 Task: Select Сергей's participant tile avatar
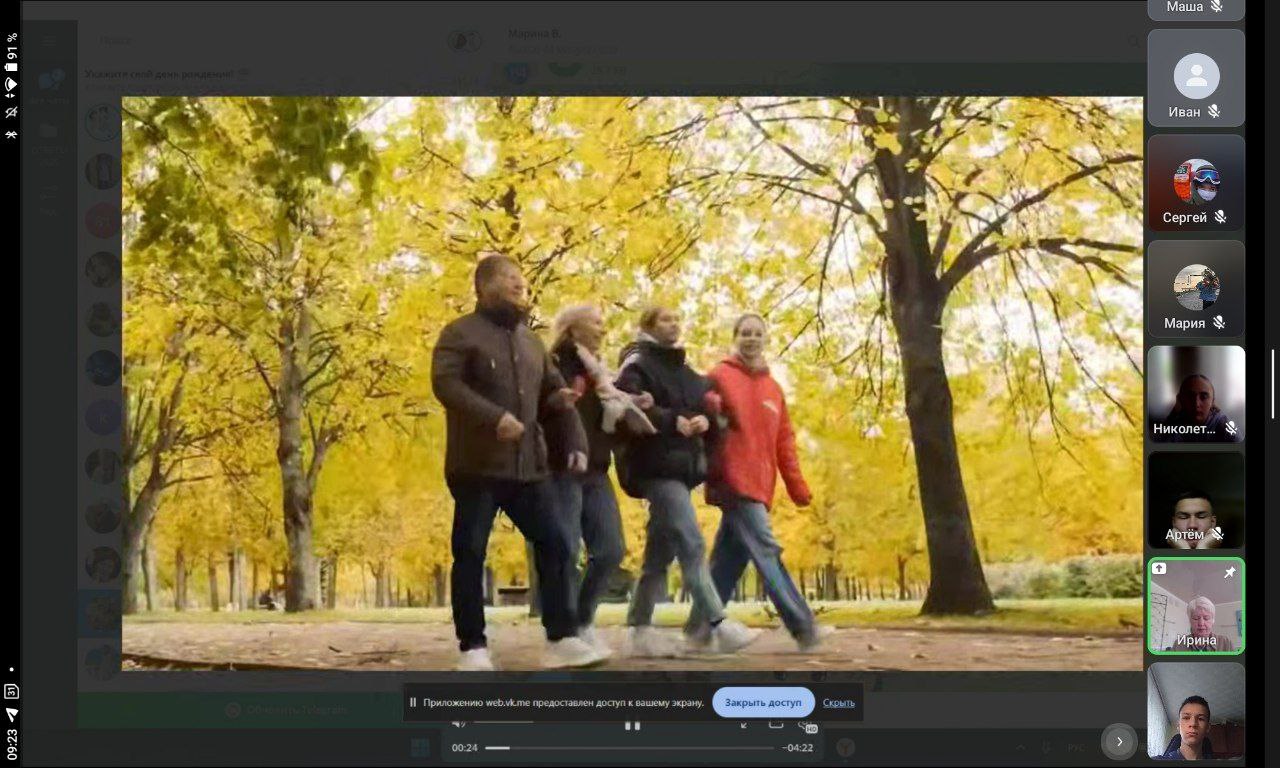[1196, 182]
